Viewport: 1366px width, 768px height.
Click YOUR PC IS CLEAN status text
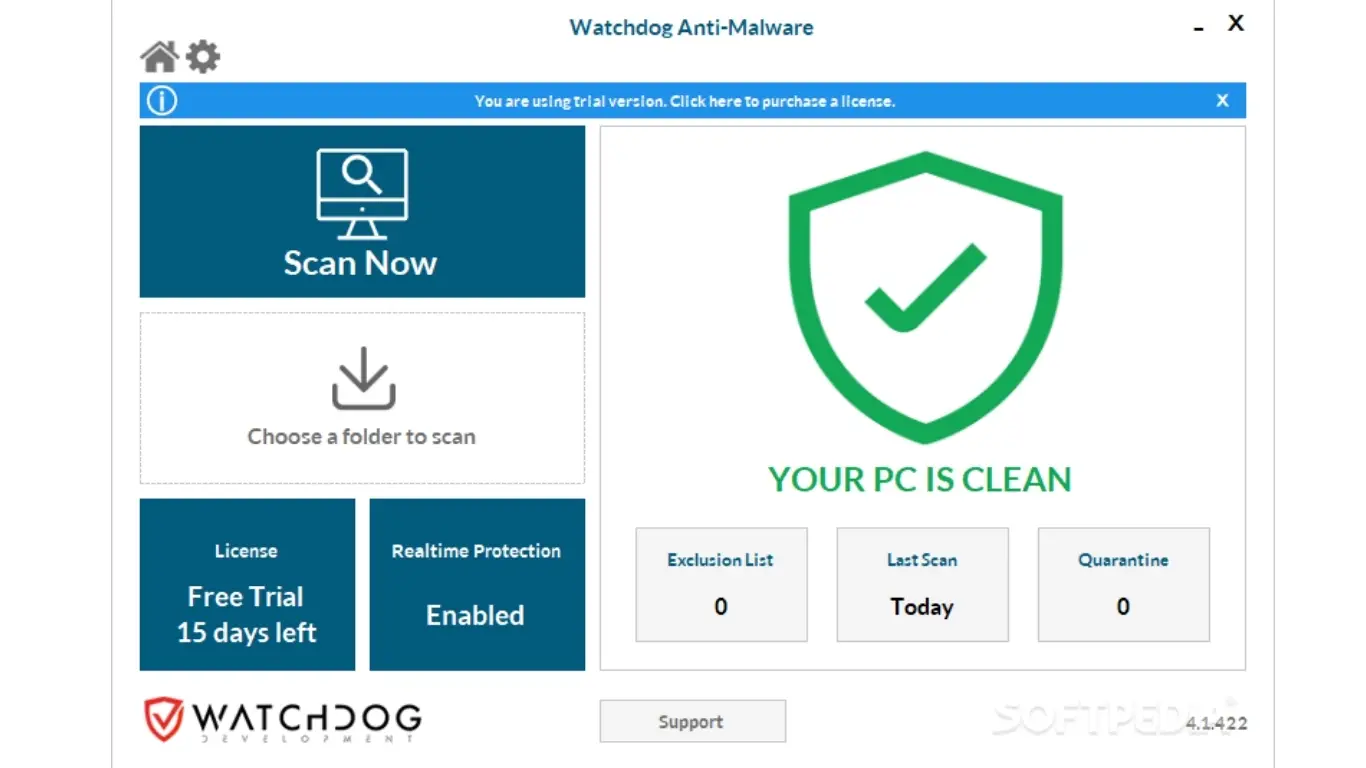pyautogui.click(x=921, y=479)
